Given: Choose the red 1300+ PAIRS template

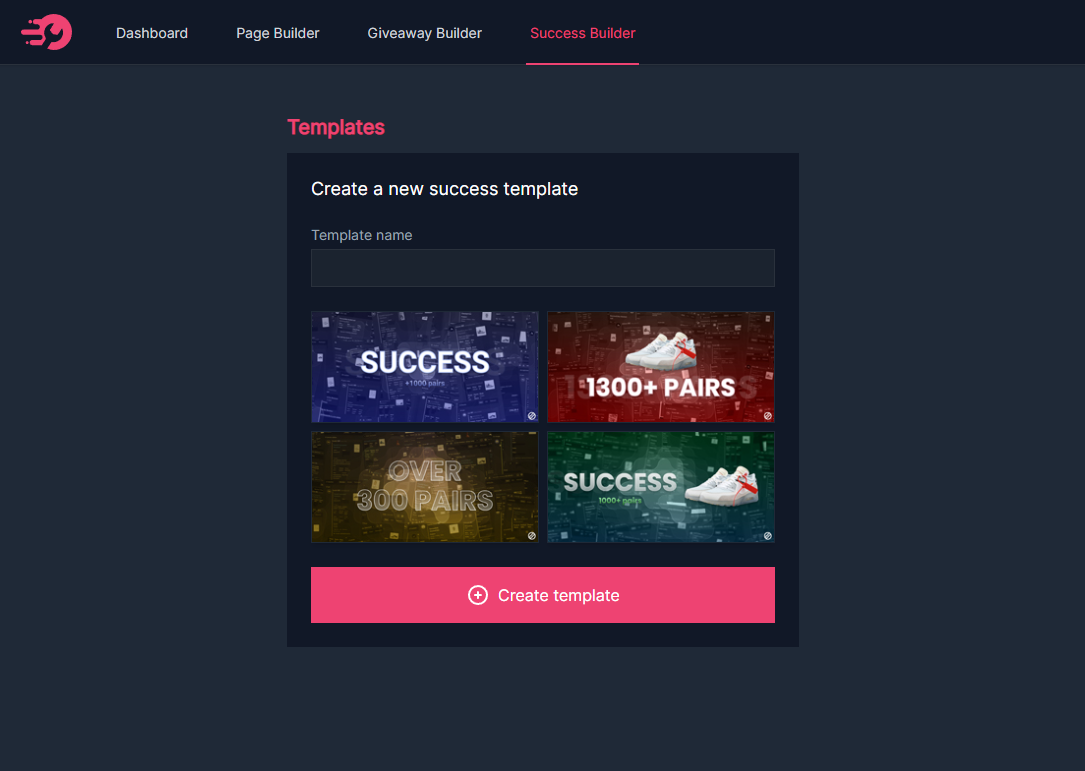Looking at the screenshot, I should (661, 367).
